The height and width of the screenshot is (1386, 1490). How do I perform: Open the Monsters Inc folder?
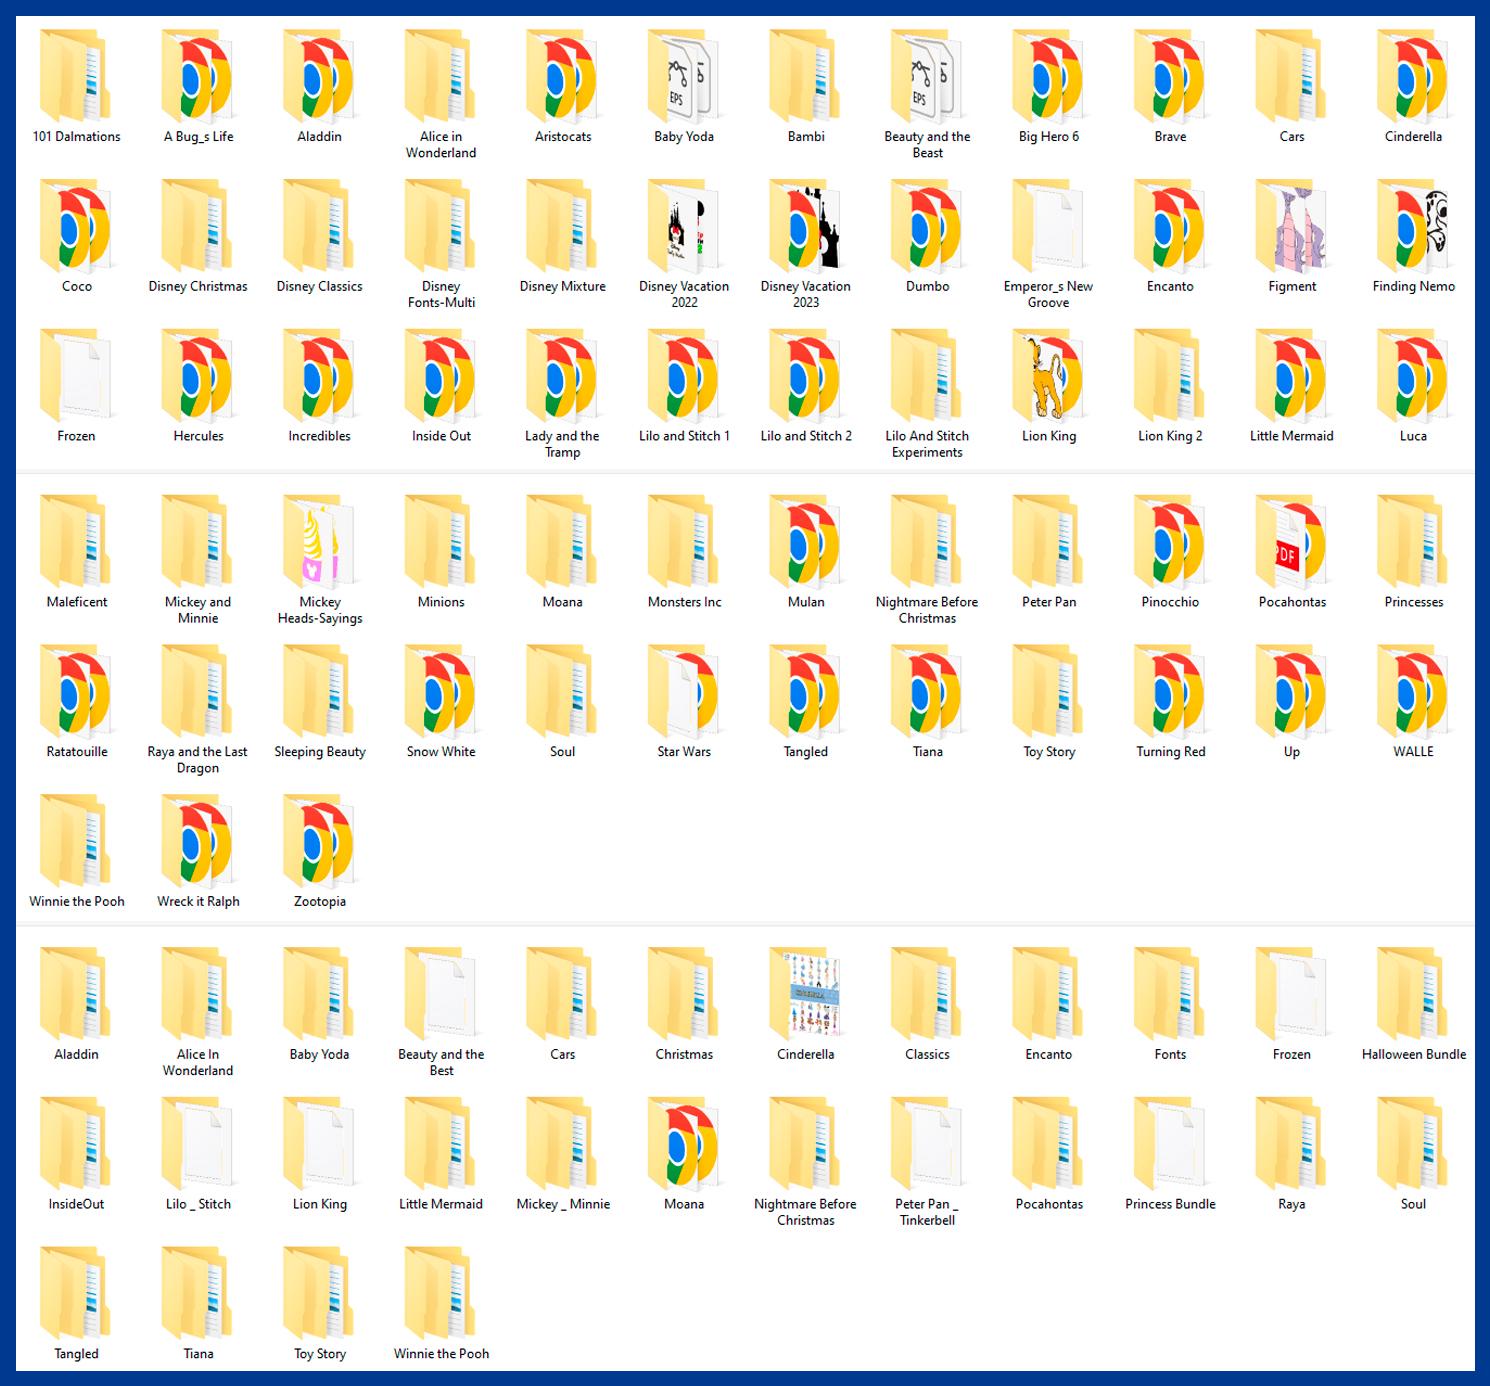(684, 545)
